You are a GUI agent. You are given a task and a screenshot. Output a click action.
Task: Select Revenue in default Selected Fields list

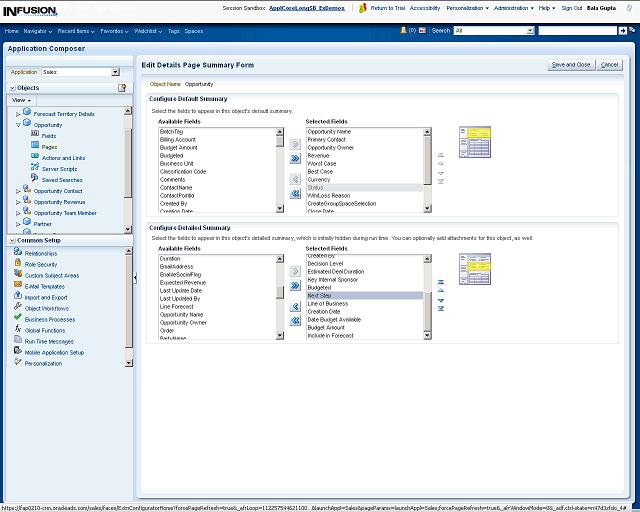coord(319,156)
